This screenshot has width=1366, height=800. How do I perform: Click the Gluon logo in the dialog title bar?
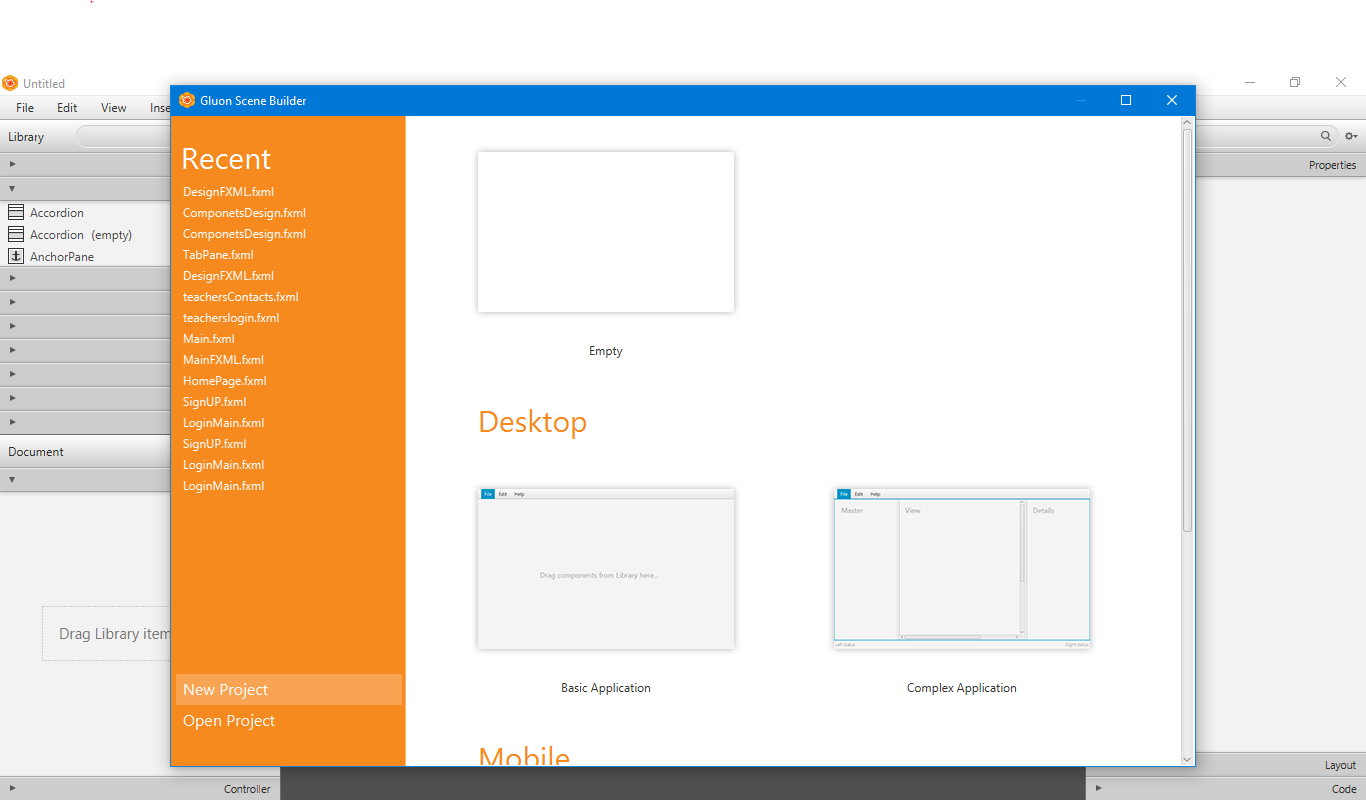[187, 100]
